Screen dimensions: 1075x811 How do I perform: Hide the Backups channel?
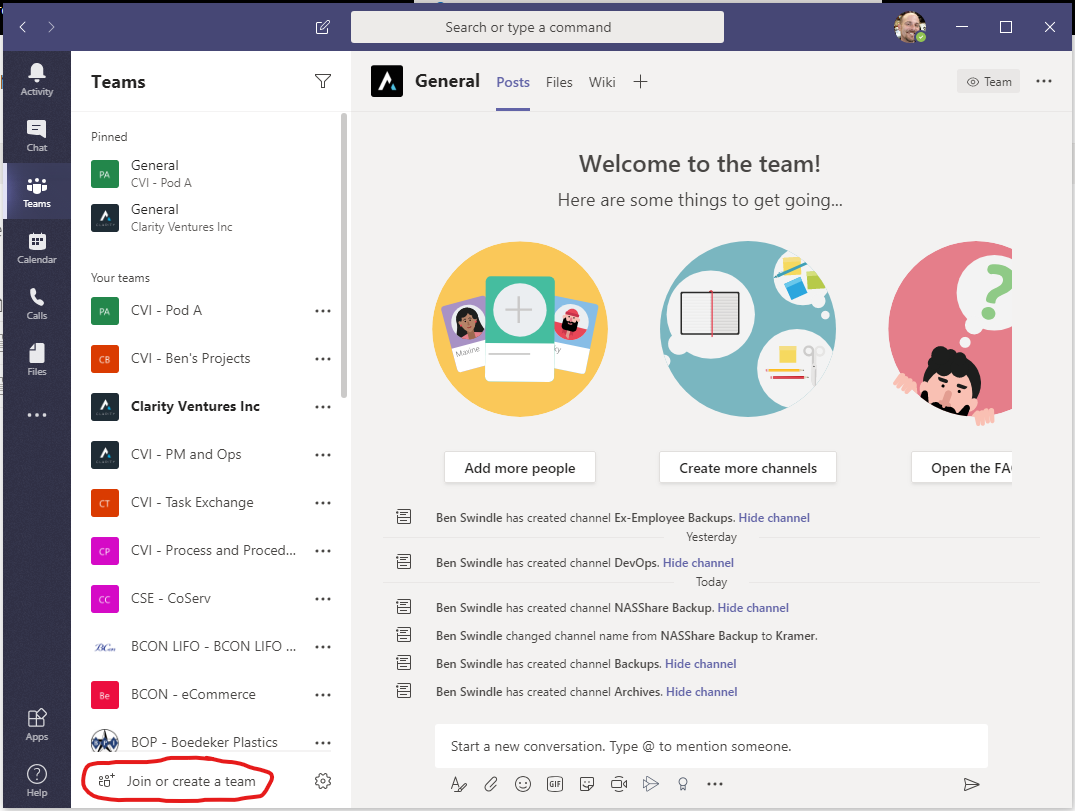pyautogui.click(x=701, y=664)
